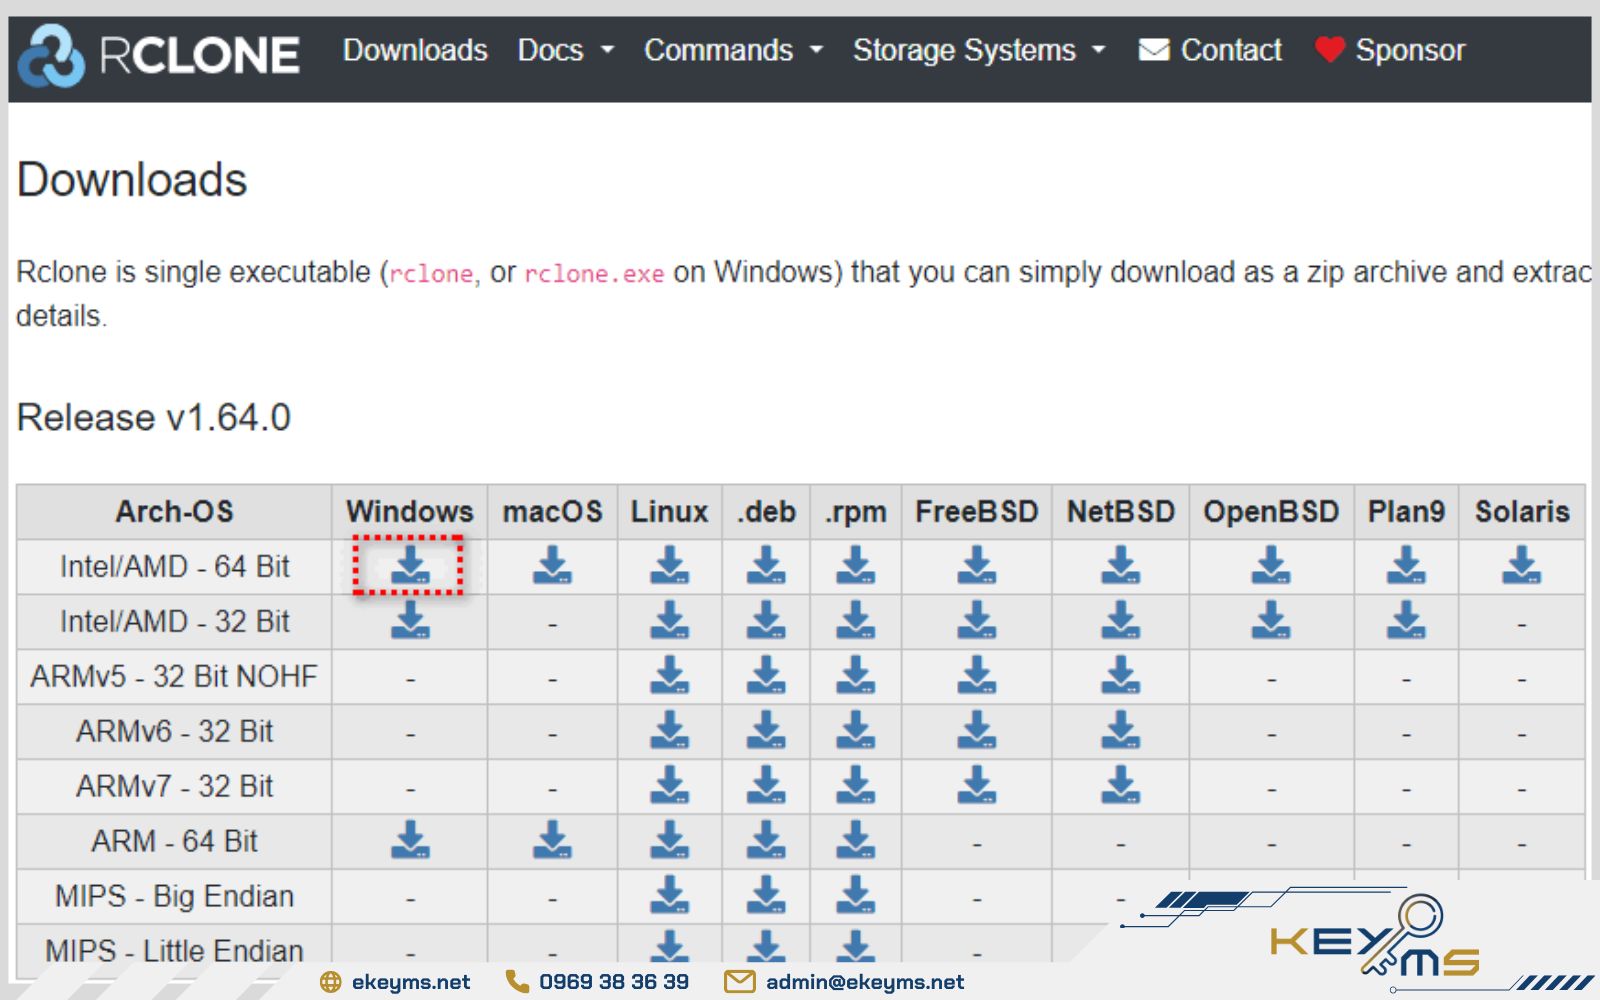
Task: Download Plan9 Intel/AMD 64 Bit build
Action: (x=1406, y=566)
